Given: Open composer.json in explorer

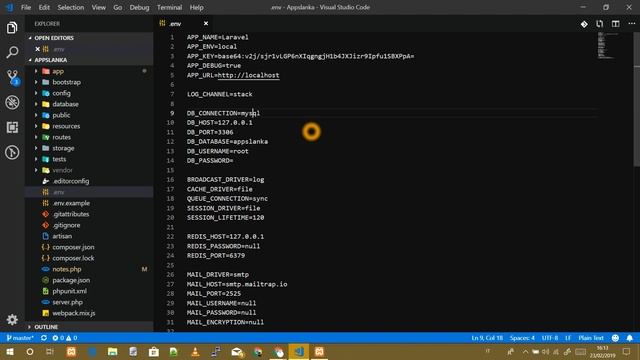Looking at the screenshot, I should (x=89, y=247).
